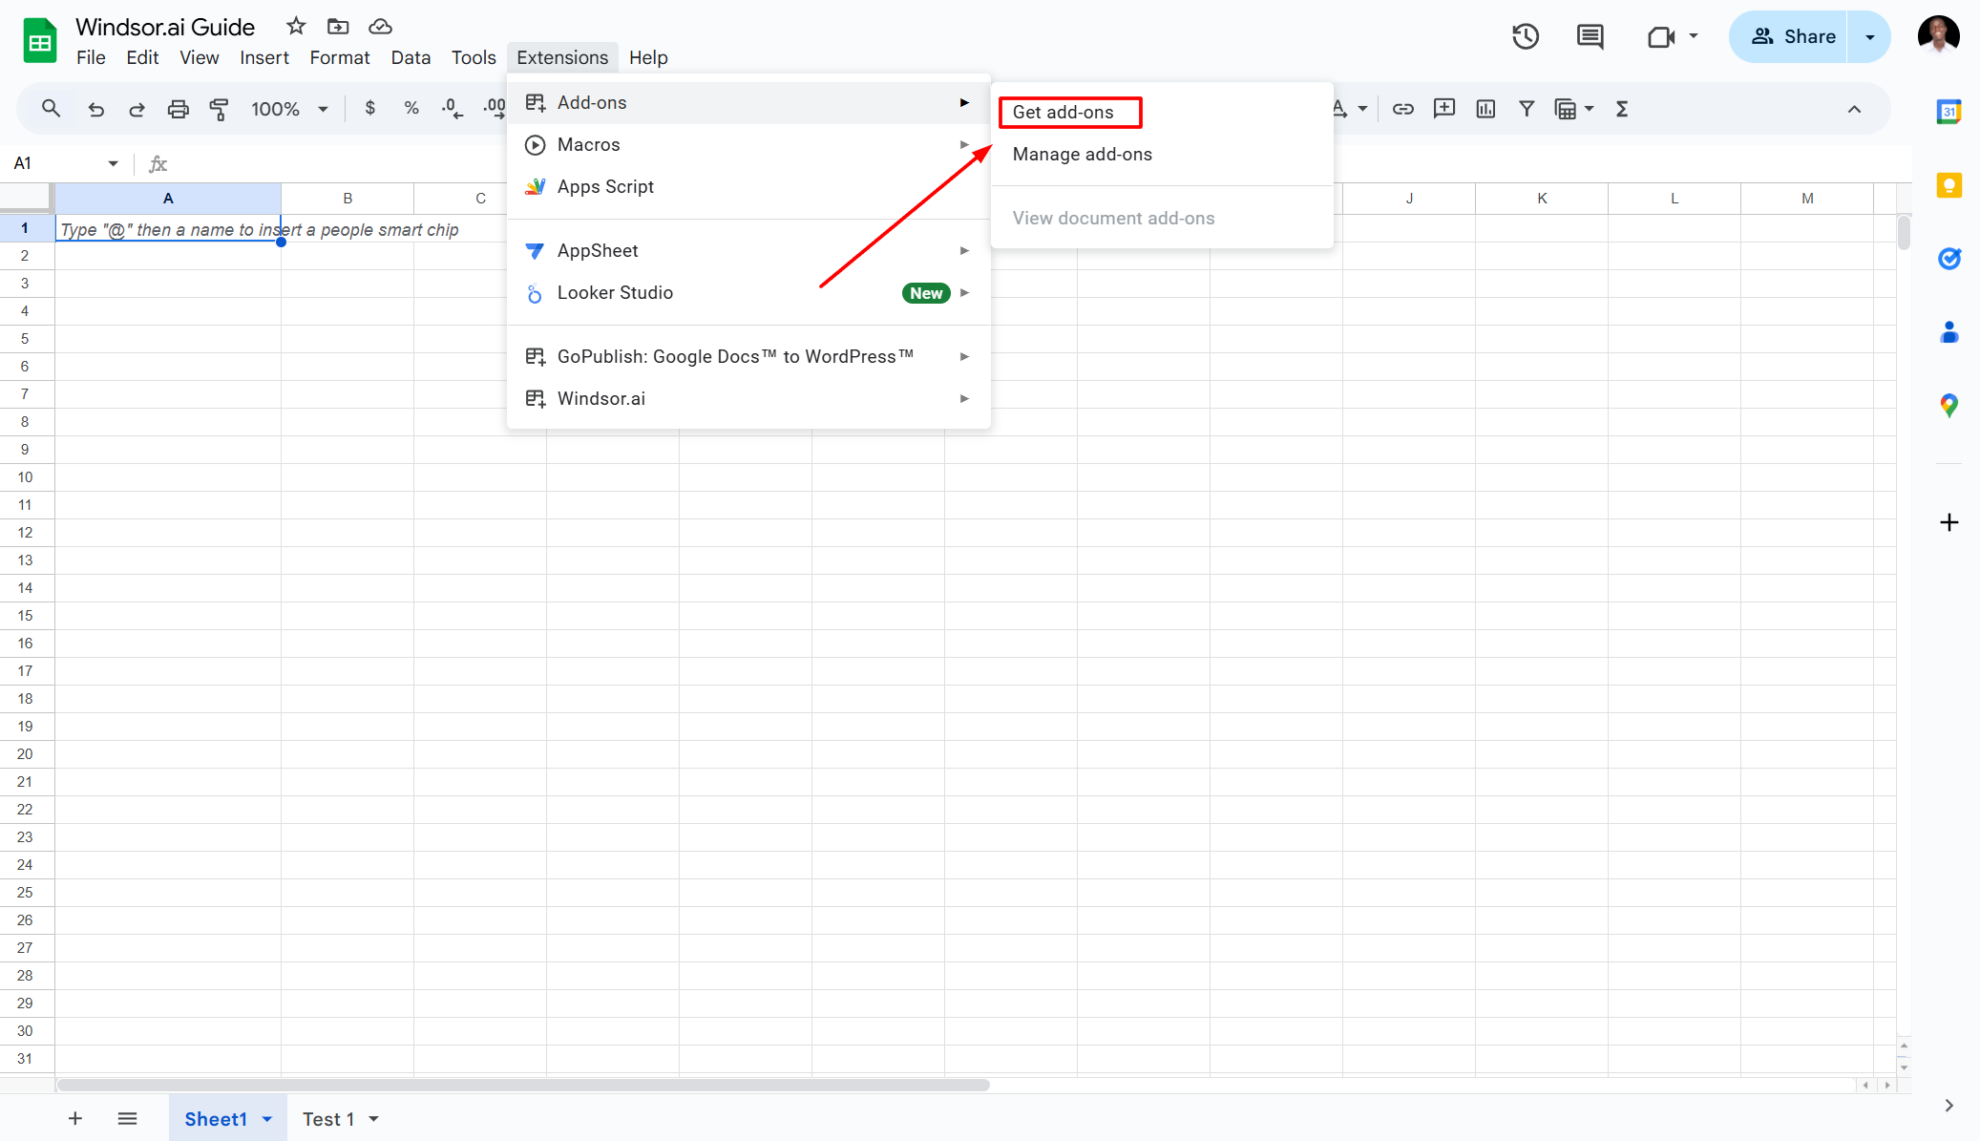Image resolution: width=1980 pixels, height=1141 pixels.
Task: Open the Contacts side panel icon
Action: (x=1949, y=332)
